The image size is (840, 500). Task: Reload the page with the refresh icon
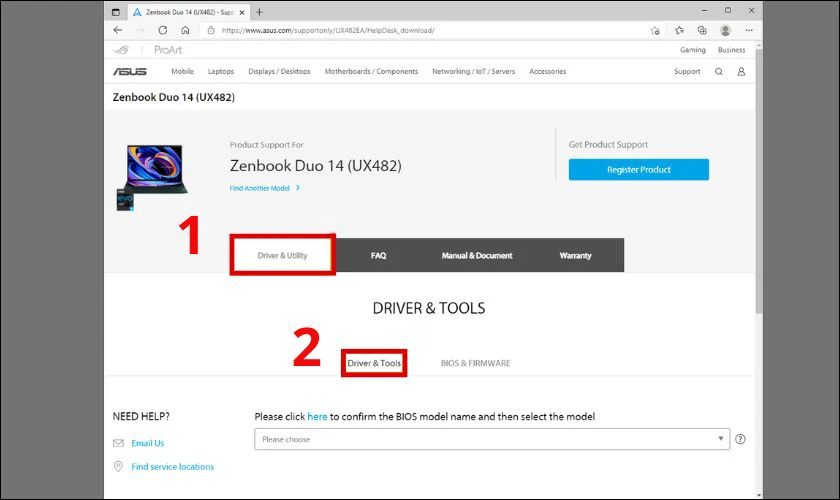pos(163,30)
